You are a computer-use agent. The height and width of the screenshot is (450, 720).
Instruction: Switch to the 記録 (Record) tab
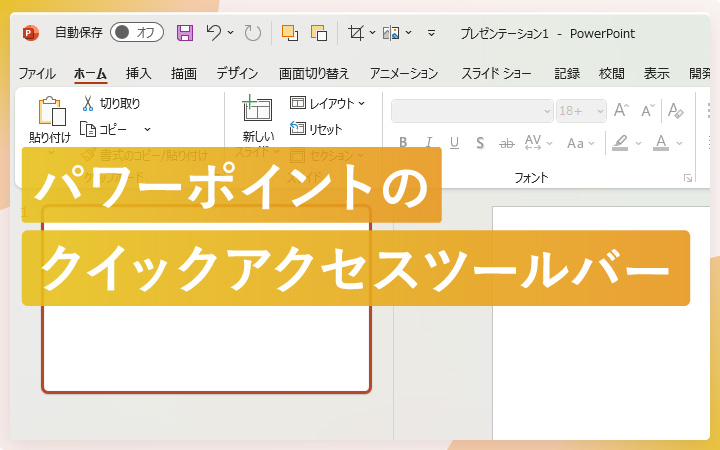[567, 73]
